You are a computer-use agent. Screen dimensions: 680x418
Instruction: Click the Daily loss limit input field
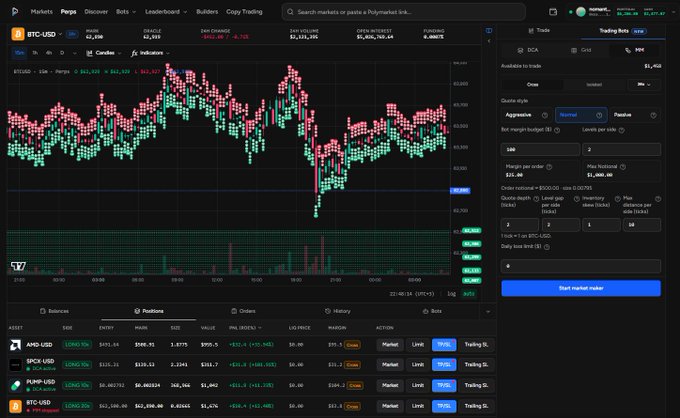[581, 266]
